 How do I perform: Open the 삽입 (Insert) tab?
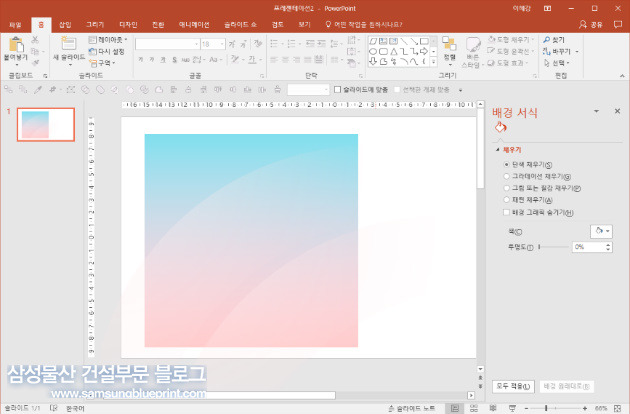[65, 25]
